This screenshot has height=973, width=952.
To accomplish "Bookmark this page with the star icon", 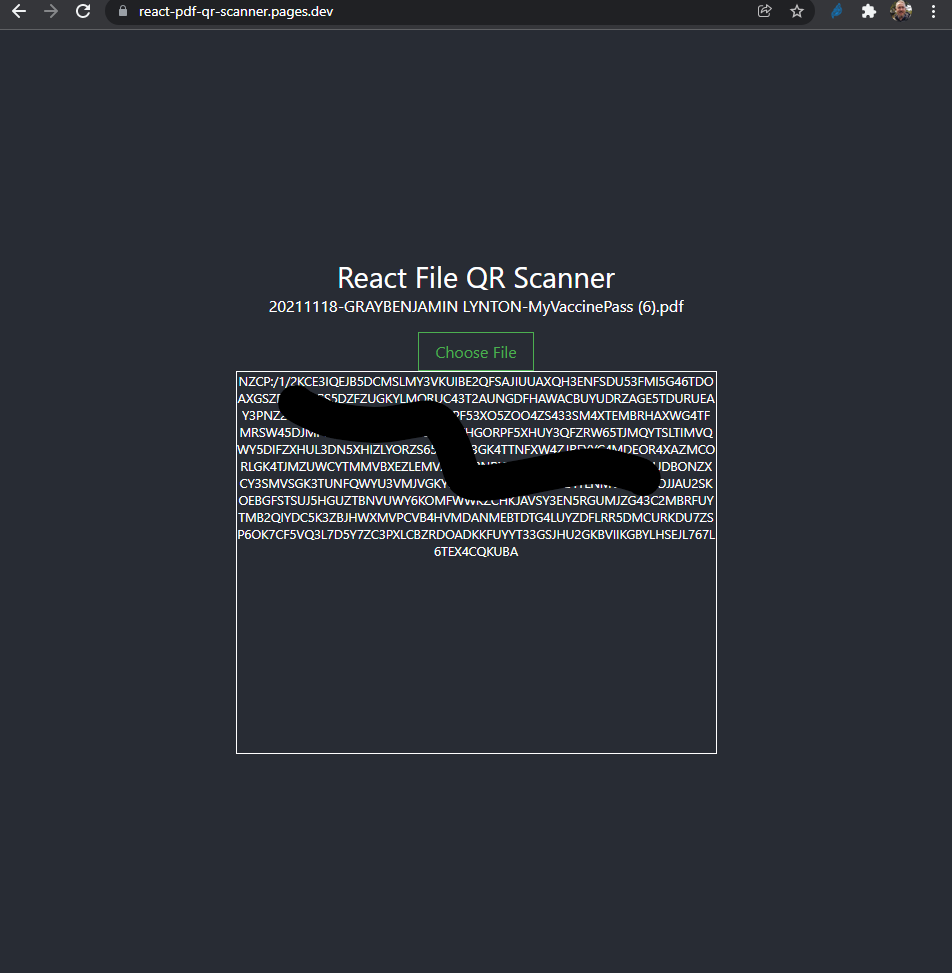I will [x=797, y=12].
